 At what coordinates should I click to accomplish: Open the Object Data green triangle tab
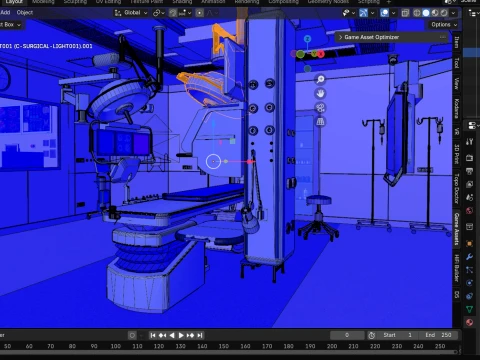(x=469, y=309)
